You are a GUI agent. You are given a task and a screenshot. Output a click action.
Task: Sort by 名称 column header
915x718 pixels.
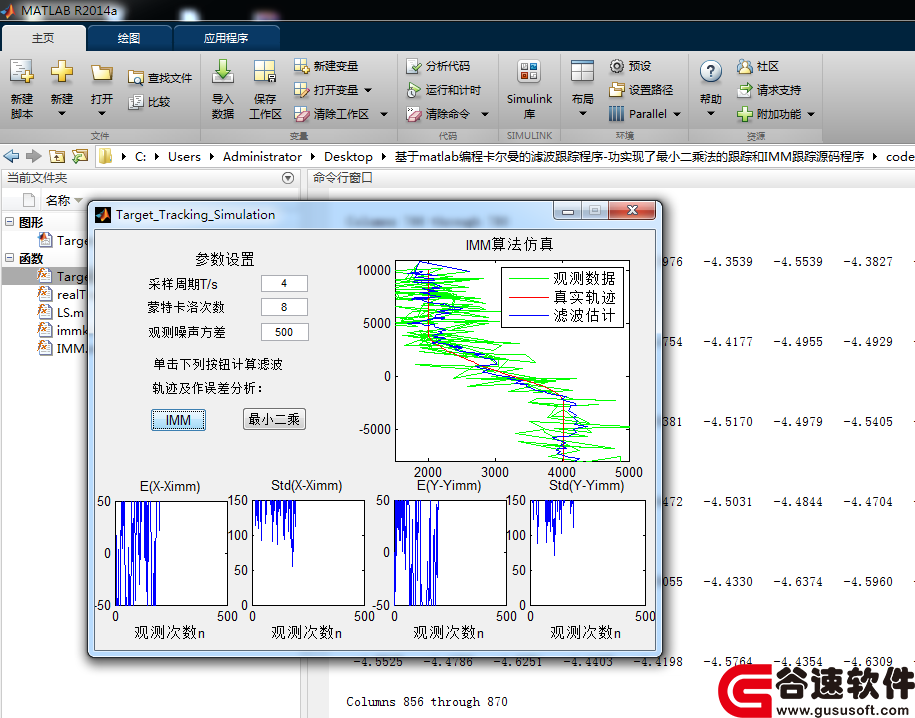58,200
